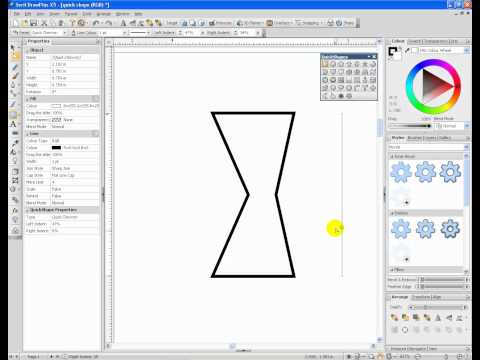Click the Depth slider in Arrange panel
This screenshot has width=480, height=360.
click(x=439, y=307)
